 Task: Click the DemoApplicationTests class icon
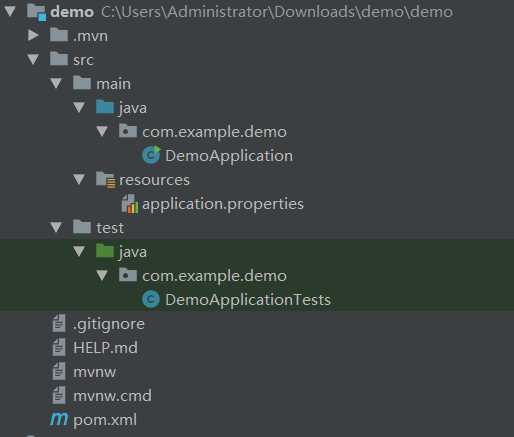click(151, 299)
